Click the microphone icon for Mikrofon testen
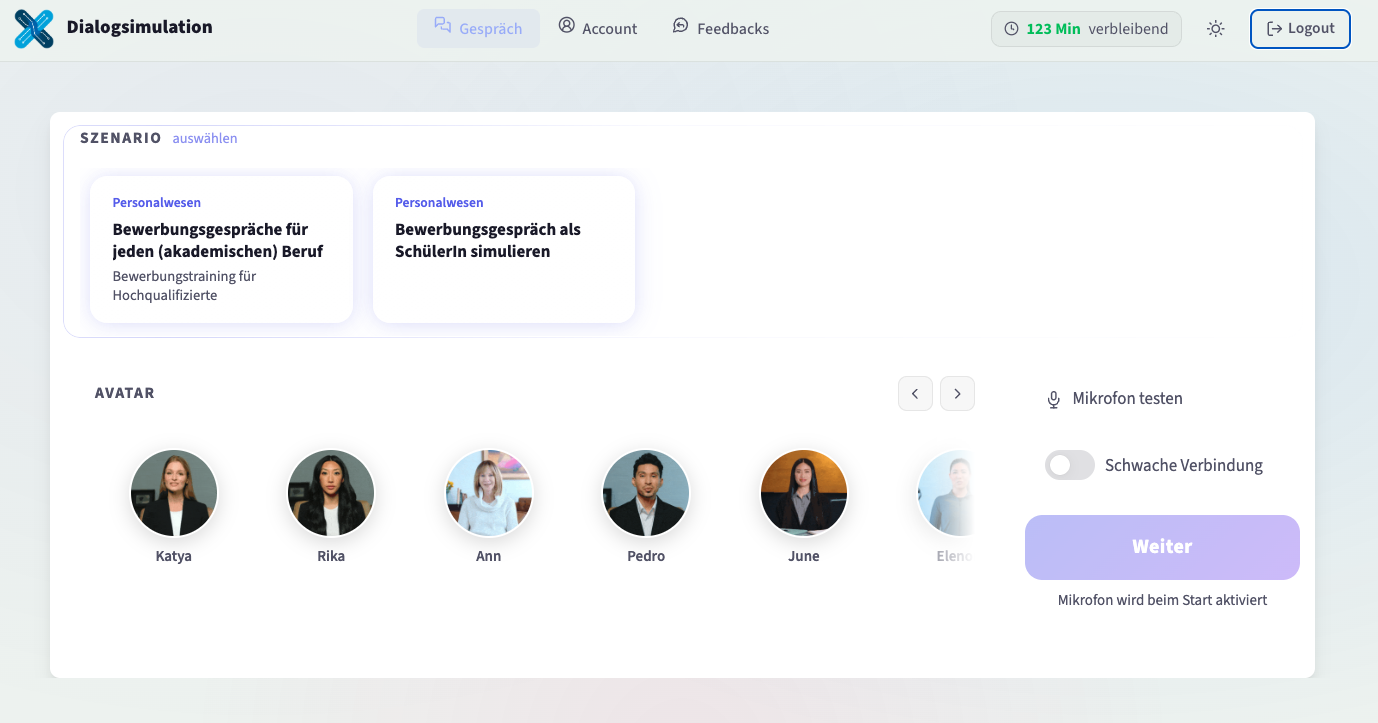 [x=1053, y=399]
